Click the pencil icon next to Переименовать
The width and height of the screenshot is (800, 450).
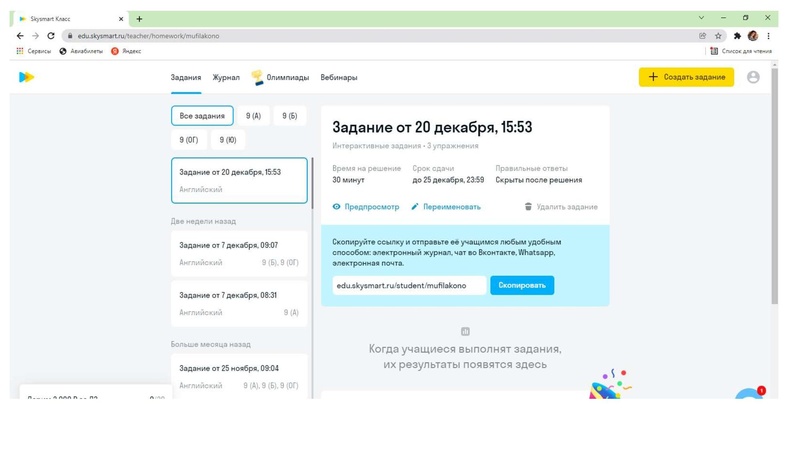tap(415, 207)
